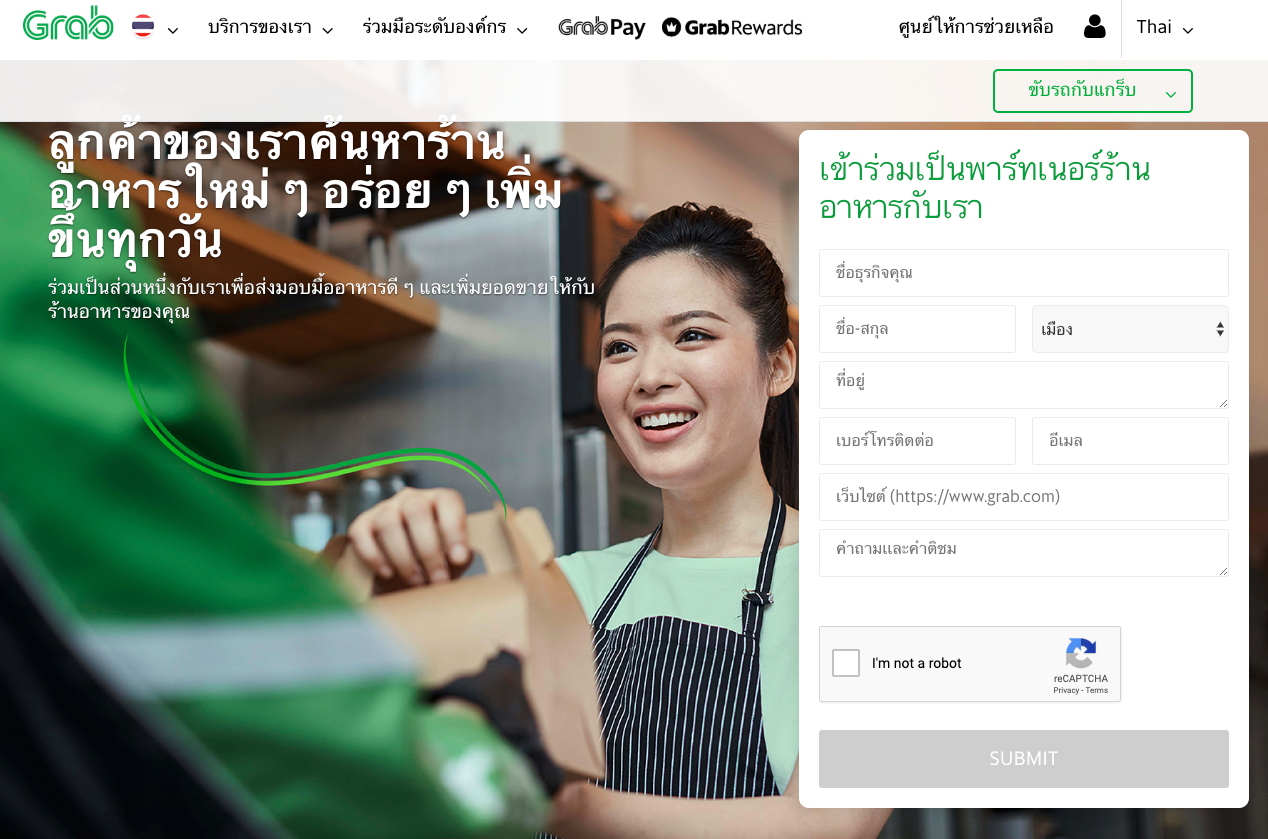Click the reCAPTCHA logo icon

1081,655
